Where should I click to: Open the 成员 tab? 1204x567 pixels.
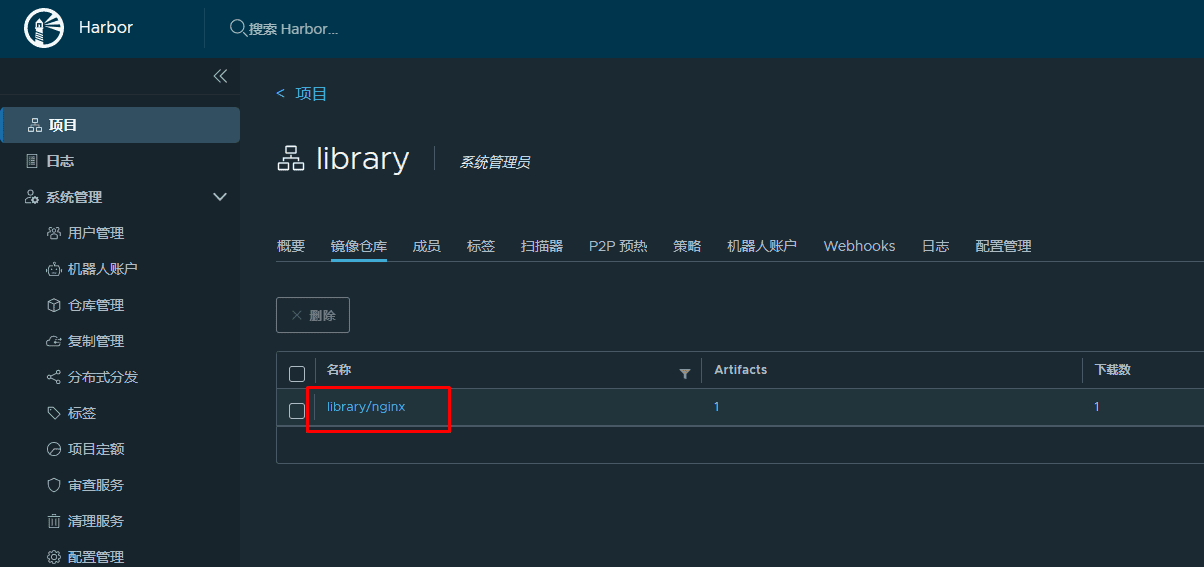(427, 246)
